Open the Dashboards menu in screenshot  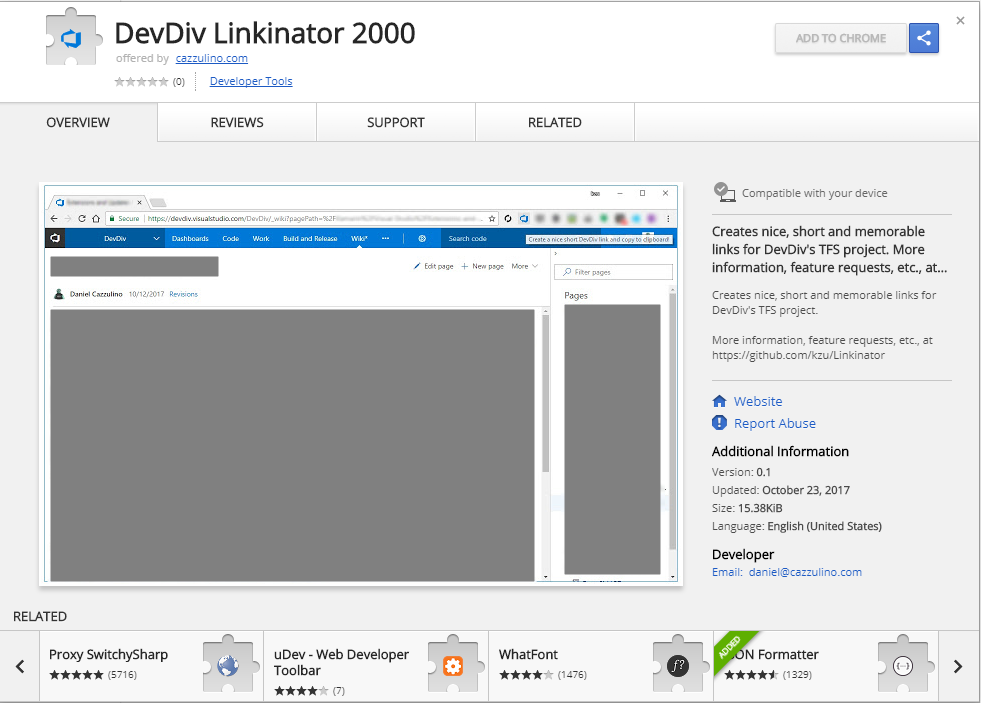tap(190, 239)
